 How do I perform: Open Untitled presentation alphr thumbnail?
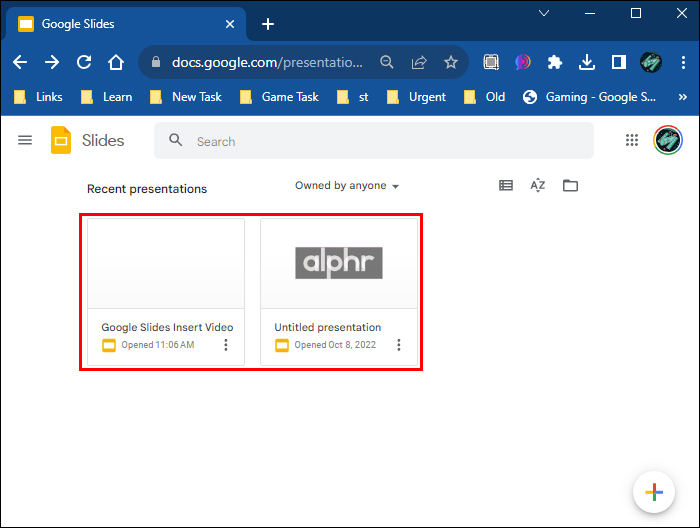tap(339, 263)
